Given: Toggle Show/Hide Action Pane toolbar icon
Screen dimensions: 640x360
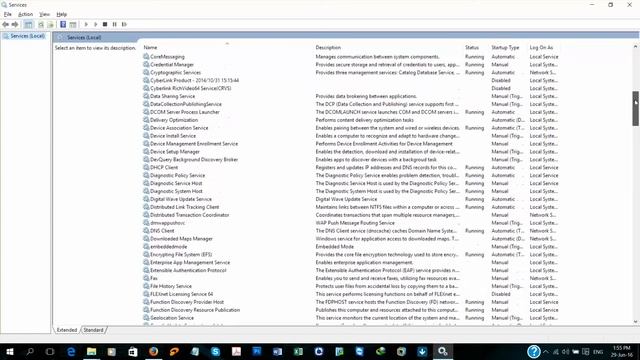Looking at the screenshot, I should point(73,24).
